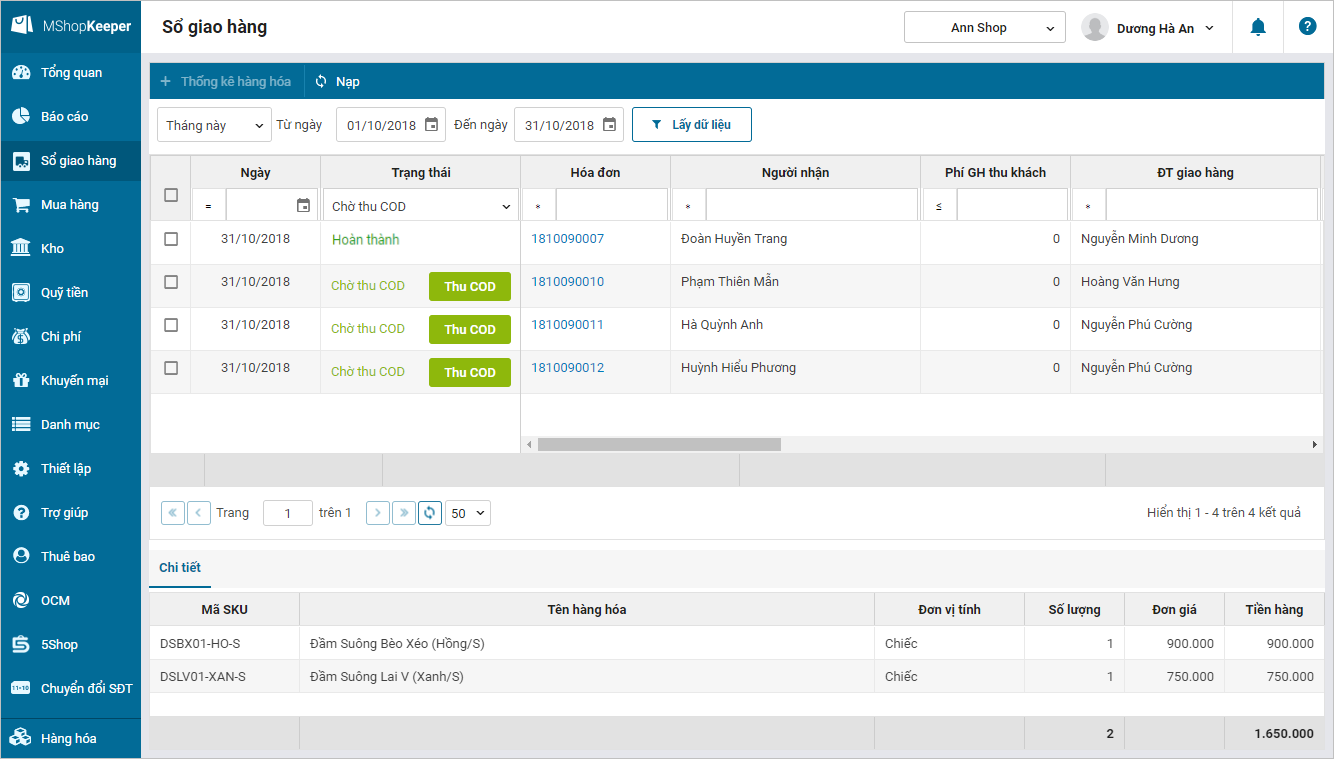Click the Người nhận filter text field

[812, 206]
